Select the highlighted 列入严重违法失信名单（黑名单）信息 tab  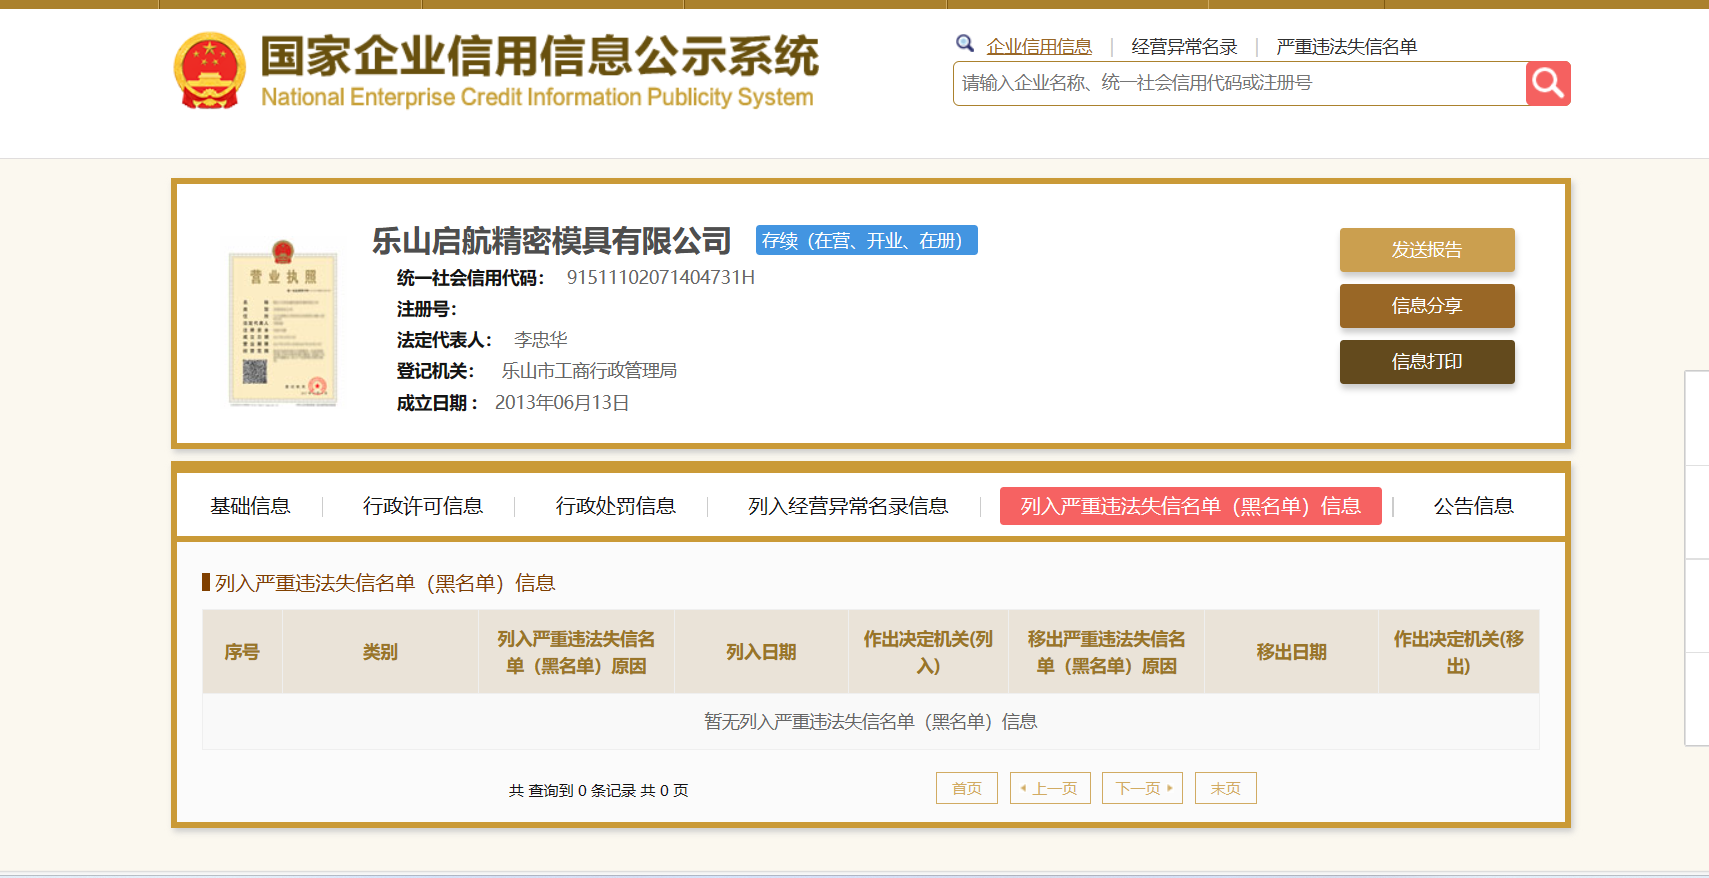pyautogui.click(x=1191, y=506)
